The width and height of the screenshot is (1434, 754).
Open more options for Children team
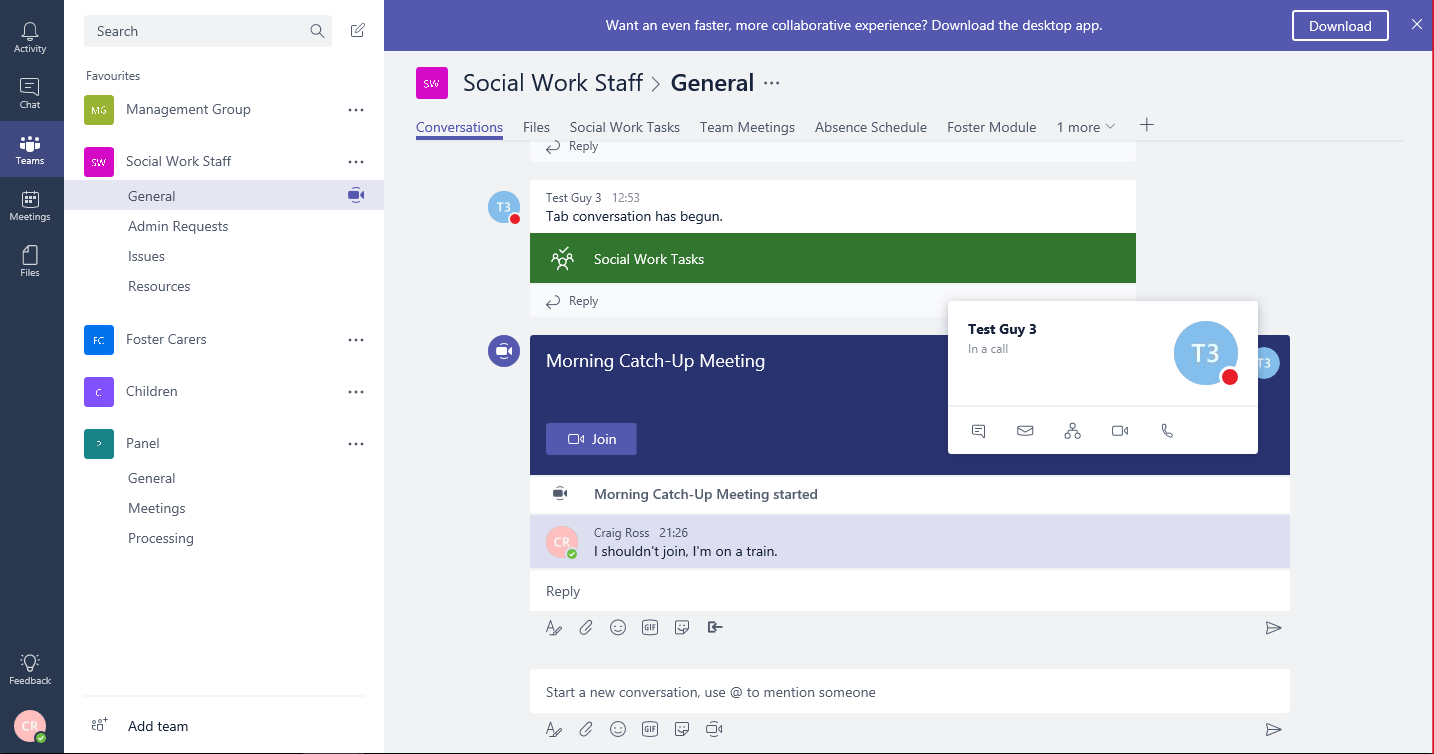click(356, 392)
